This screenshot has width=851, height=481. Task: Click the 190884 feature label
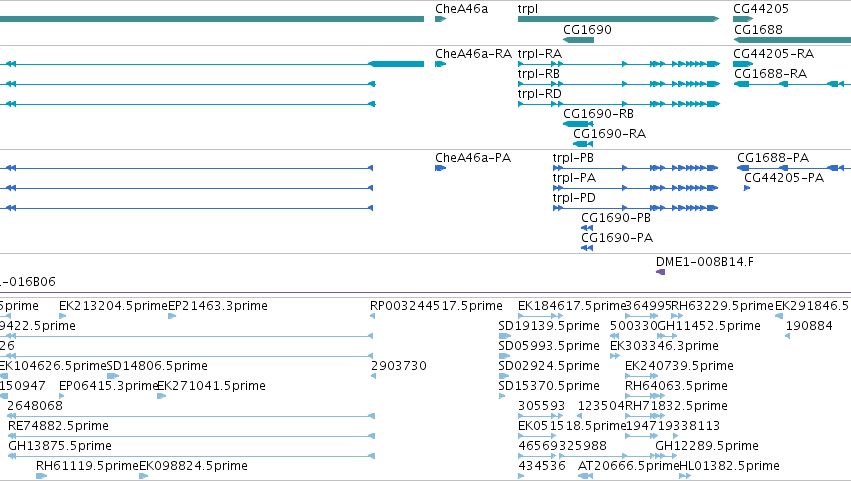pos(809,326)
